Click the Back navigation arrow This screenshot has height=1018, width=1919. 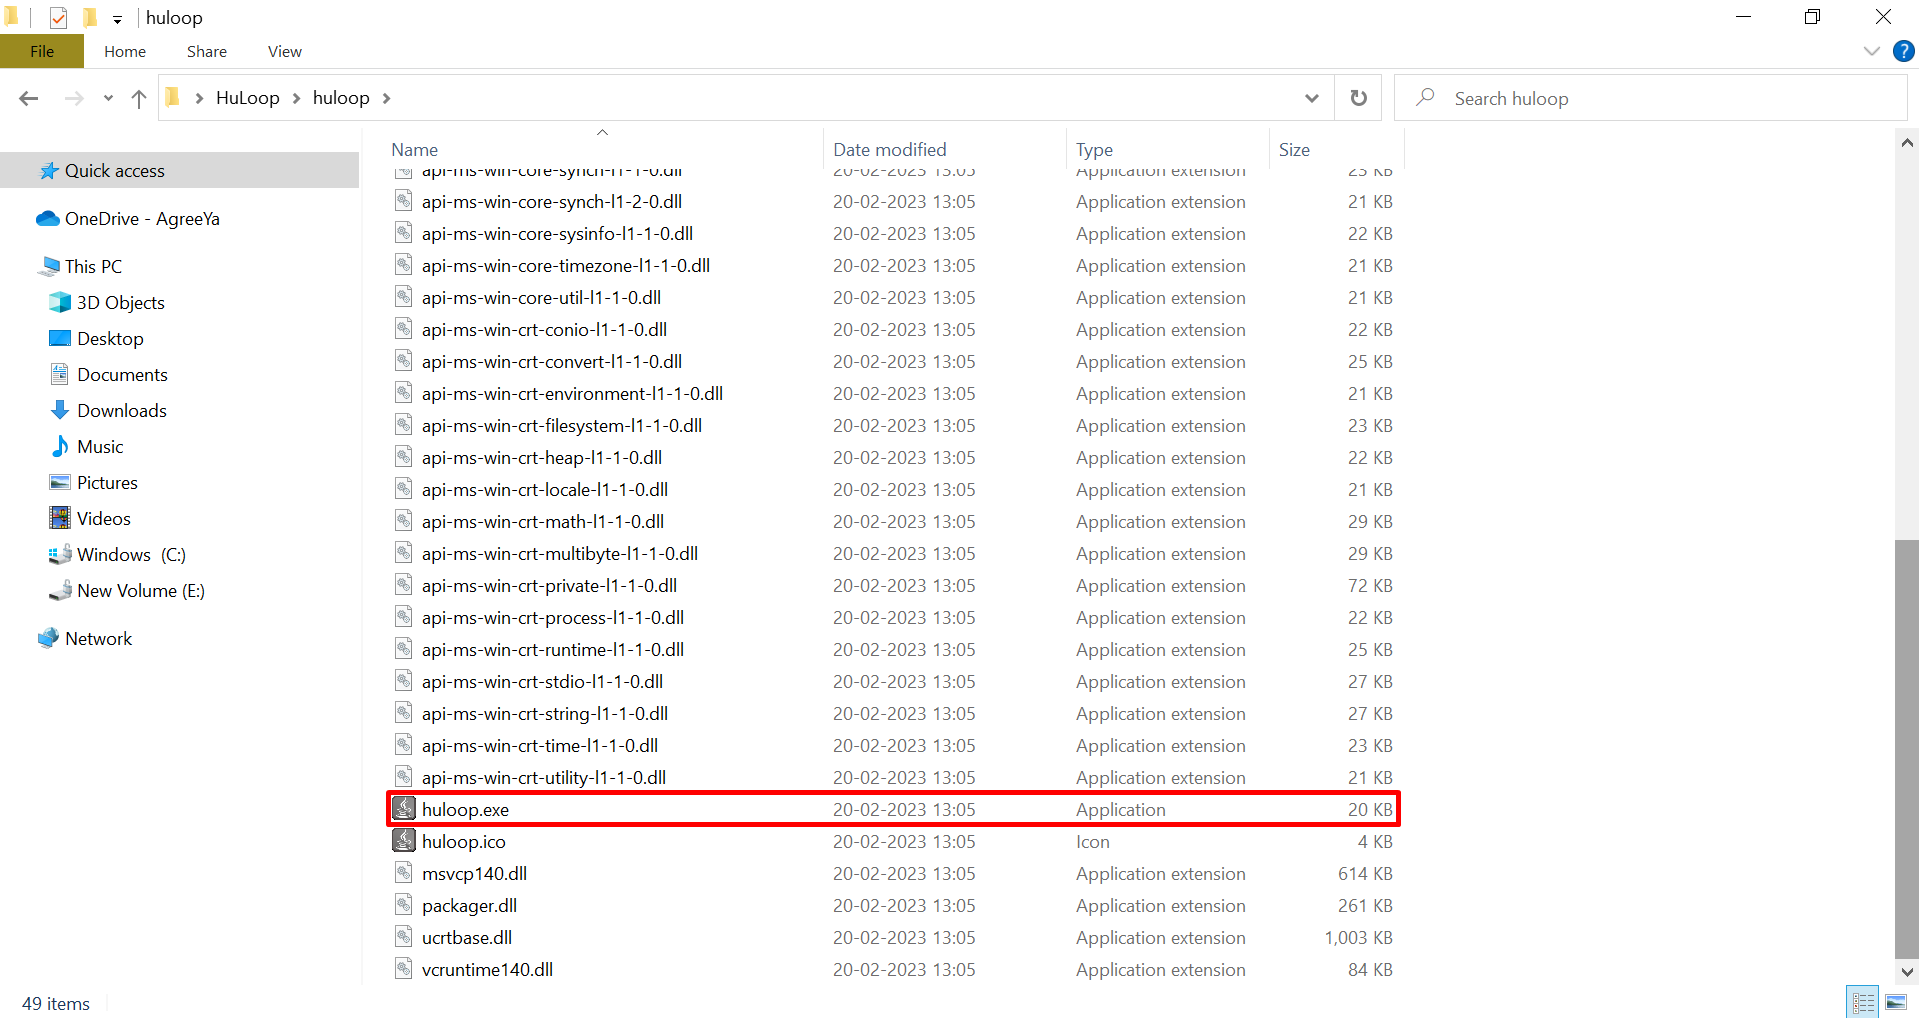pos(28,98)
